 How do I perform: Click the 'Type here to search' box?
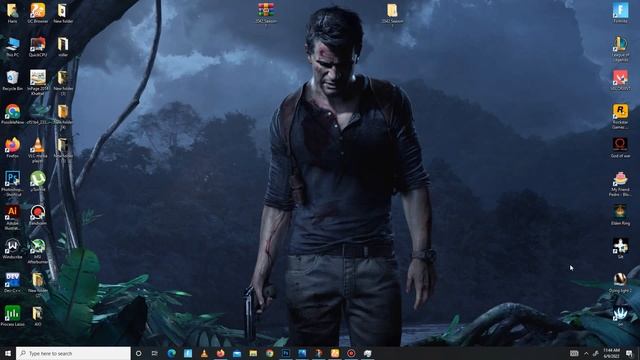(x=73, y=353)
